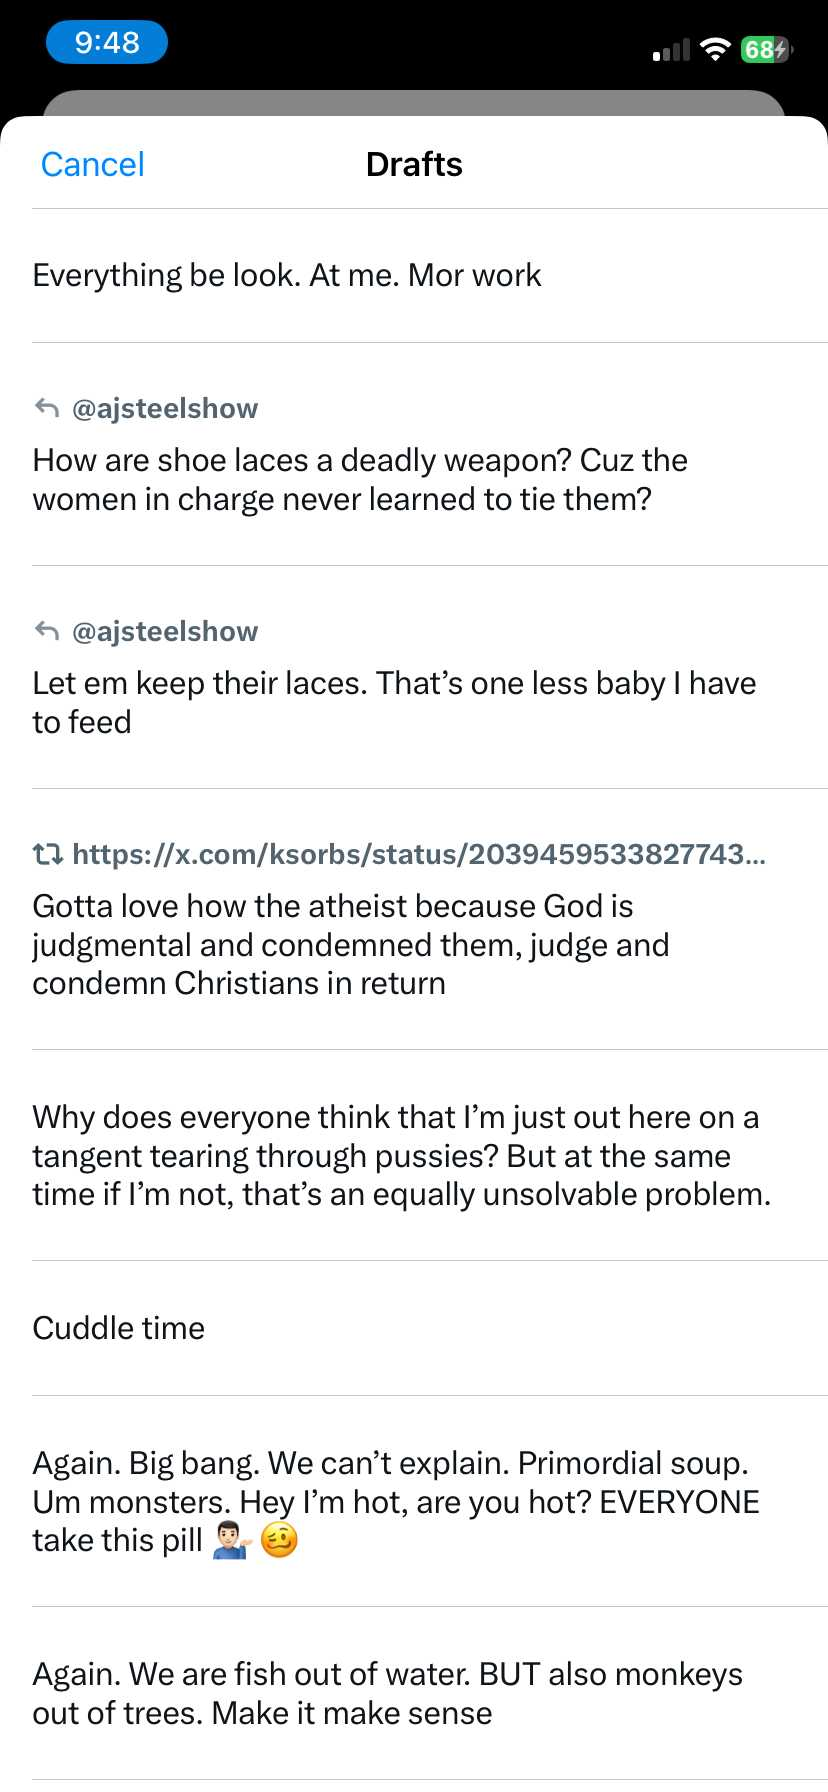Tap @ajsteelshow handle above "Let em keep" draft
The width and height of the screenshot is (828, 1792).
tap(165, 631)
